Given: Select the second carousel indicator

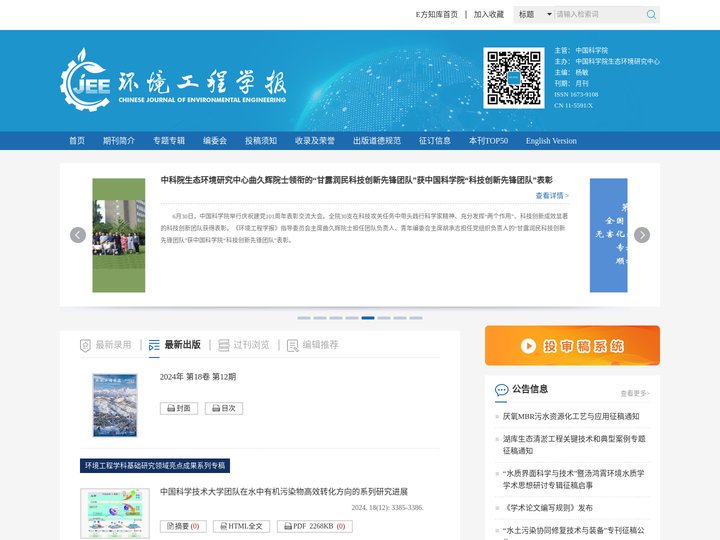Looking at the screenshot, I should click(320, 318).
